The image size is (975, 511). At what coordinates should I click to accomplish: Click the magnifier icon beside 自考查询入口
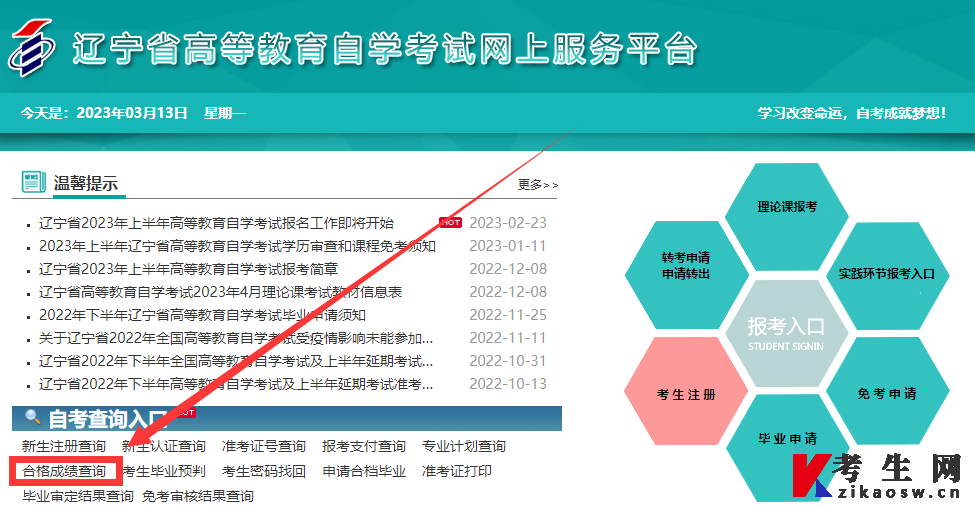32,417
